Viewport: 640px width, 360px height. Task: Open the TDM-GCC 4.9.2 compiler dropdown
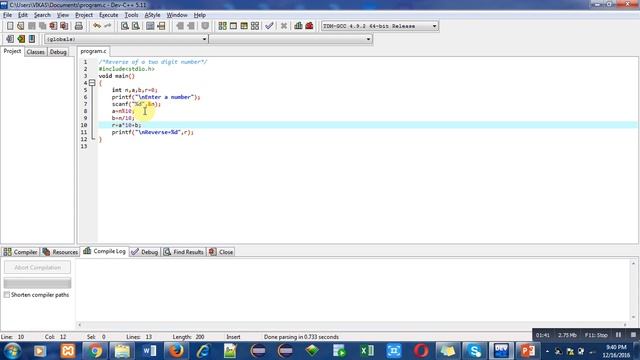tap(380, 26)
